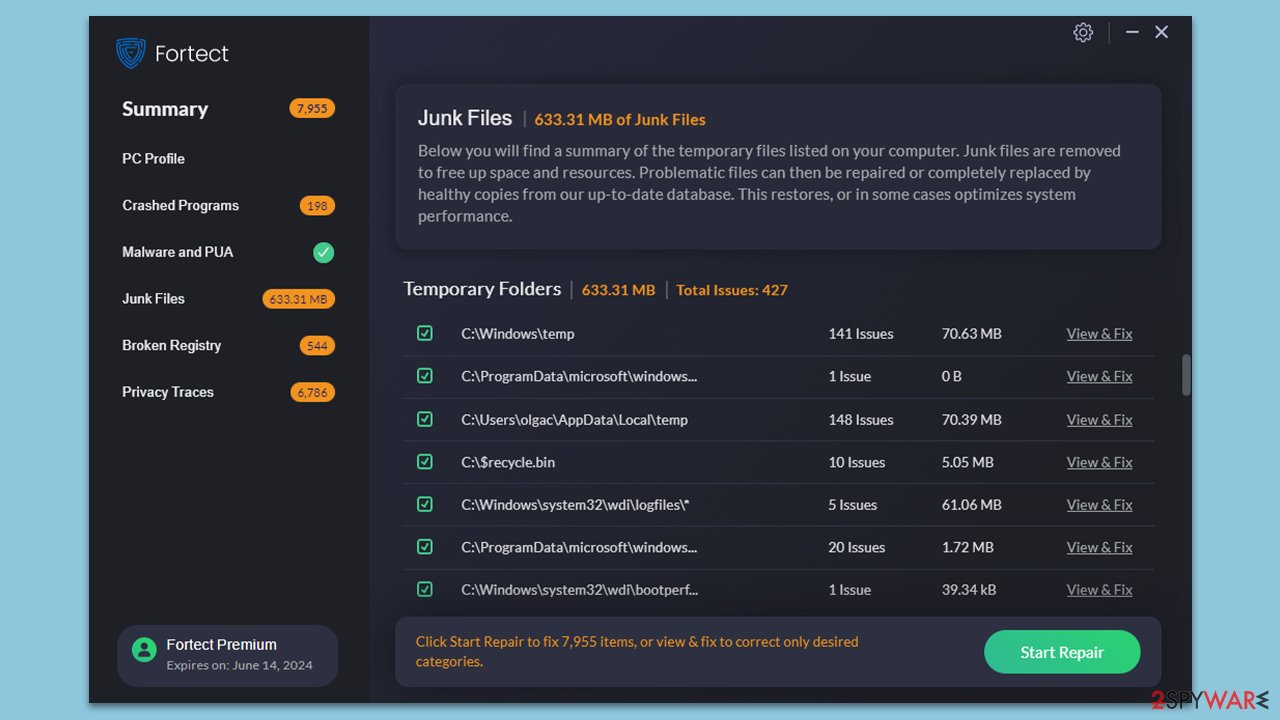The width and height of the screenshot is (1280, 720).
Task: Click '148 Issues' count cell
Action: pyautogui.click(x=861, y=419)
